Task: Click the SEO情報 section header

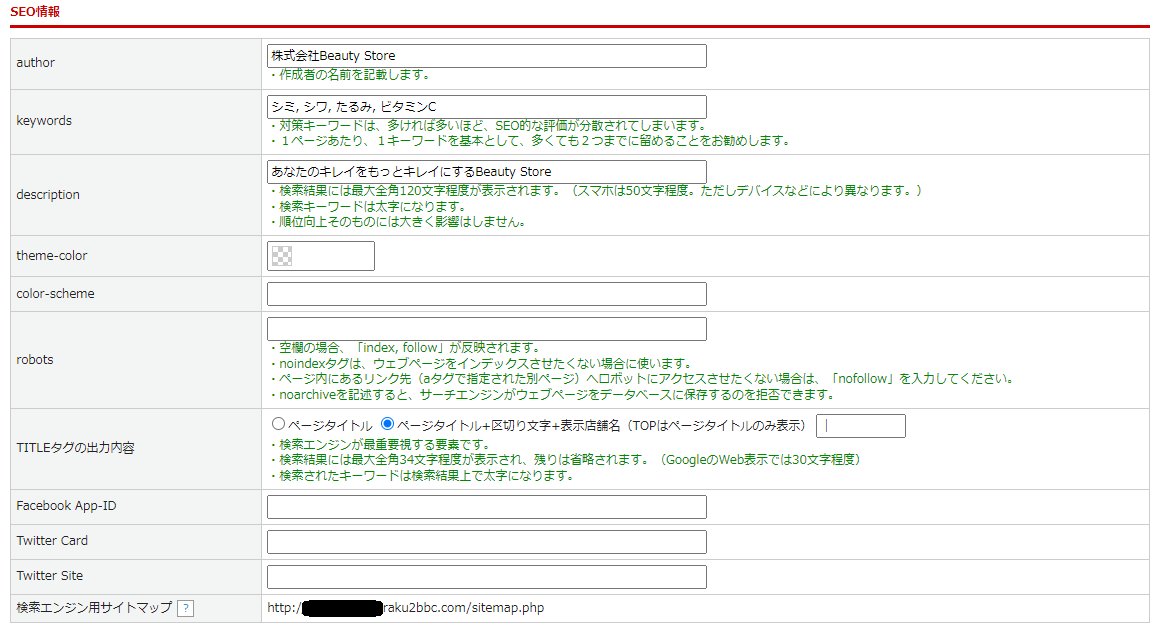Action: click(34, 11)
